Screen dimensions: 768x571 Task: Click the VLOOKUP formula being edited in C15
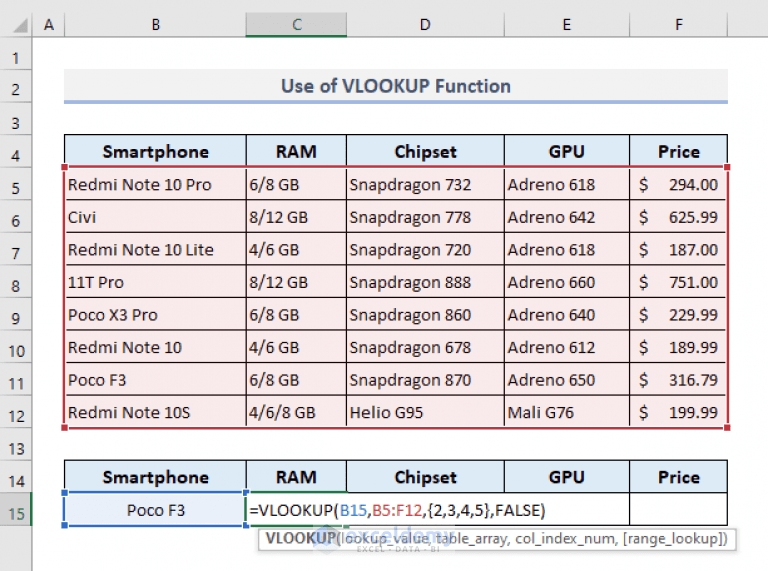(397, 510)
